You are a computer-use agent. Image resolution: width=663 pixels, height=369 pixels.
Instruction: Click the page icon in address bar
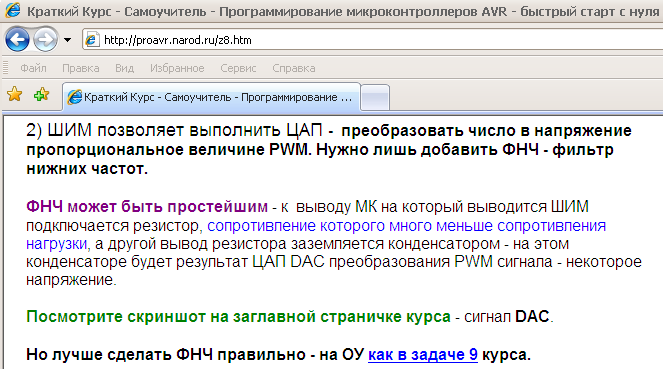[91, 40]
